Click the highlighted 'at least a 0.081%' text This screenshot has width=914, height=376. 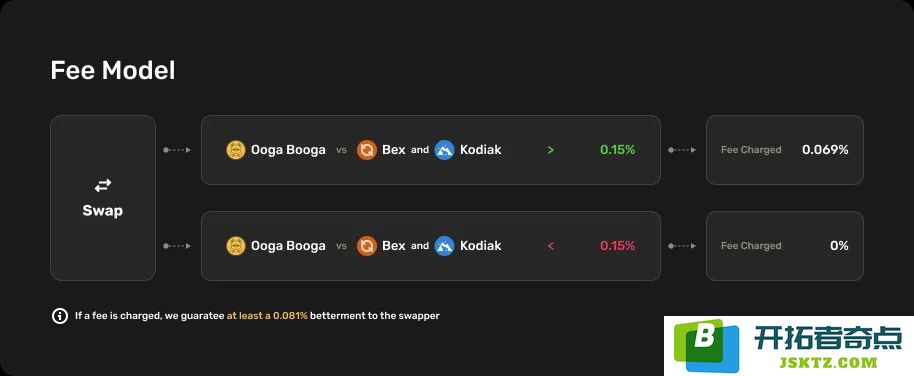(267, 316)
